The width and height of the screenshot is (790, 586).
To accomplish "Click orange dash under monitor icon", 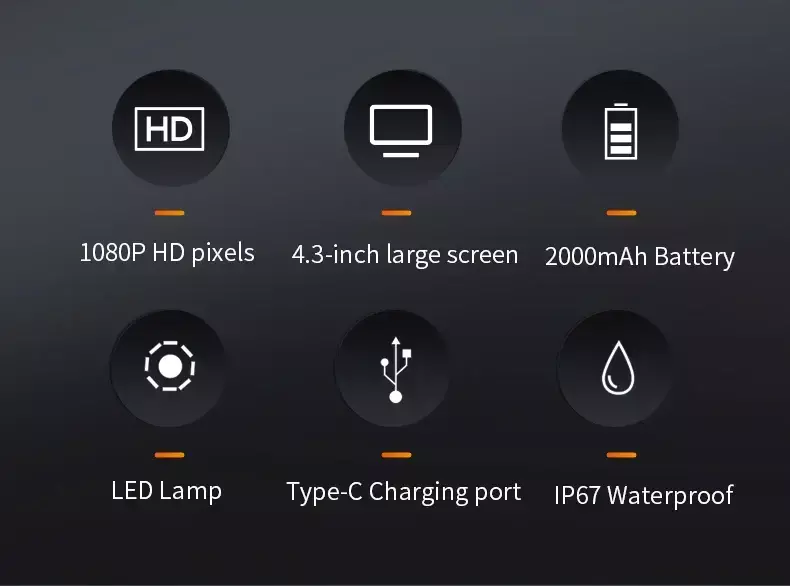I will 397,213.
